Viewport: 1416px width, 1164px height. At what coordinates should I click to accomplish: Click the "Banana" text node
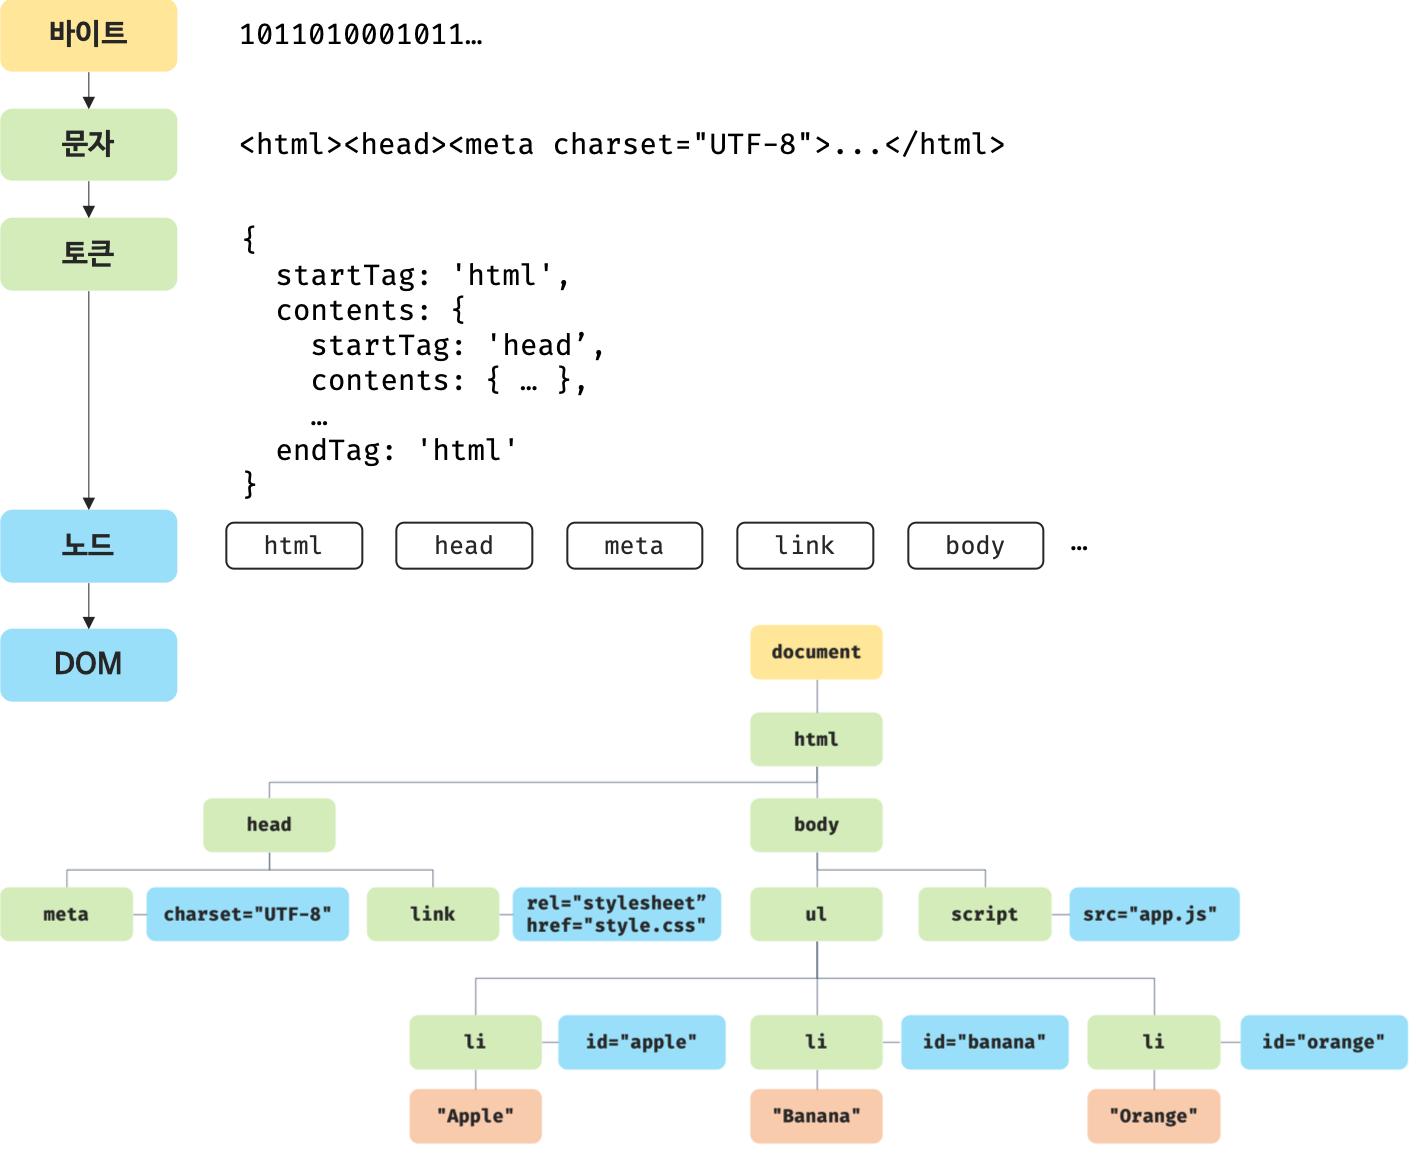click(817, 1116)
